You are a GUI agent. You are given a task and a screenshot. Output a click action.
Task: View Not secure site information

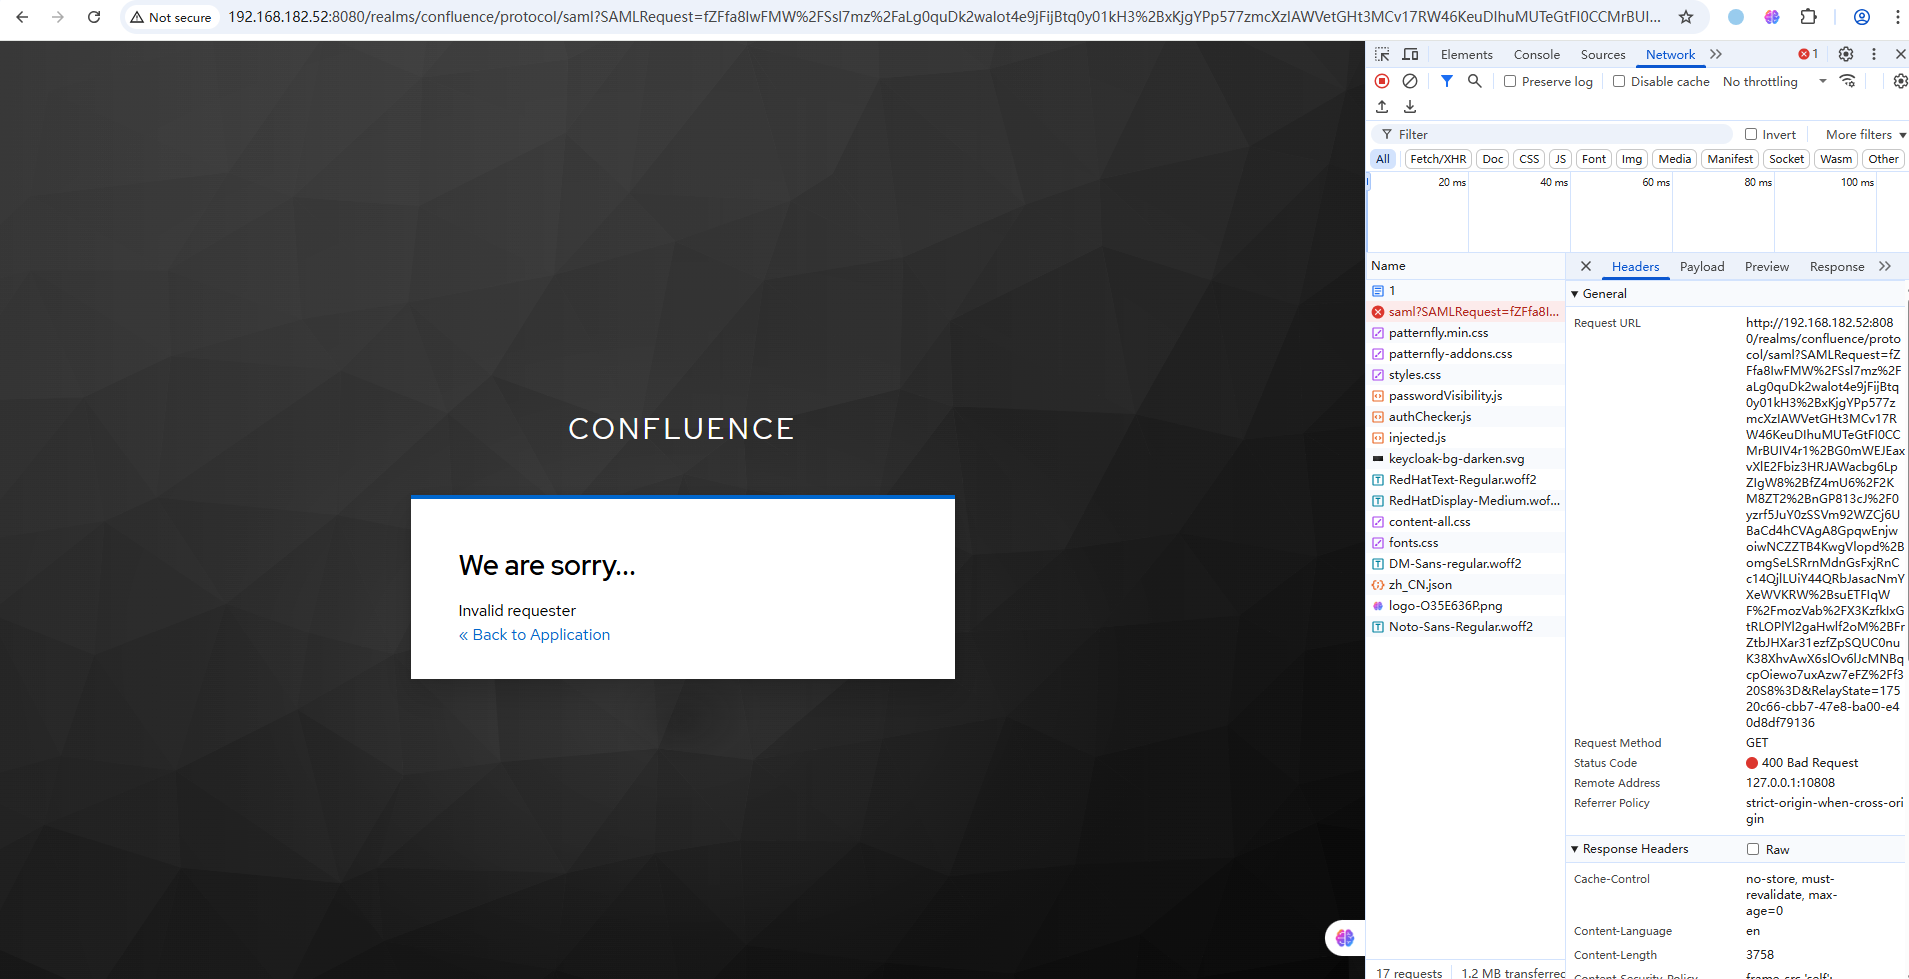171,17
